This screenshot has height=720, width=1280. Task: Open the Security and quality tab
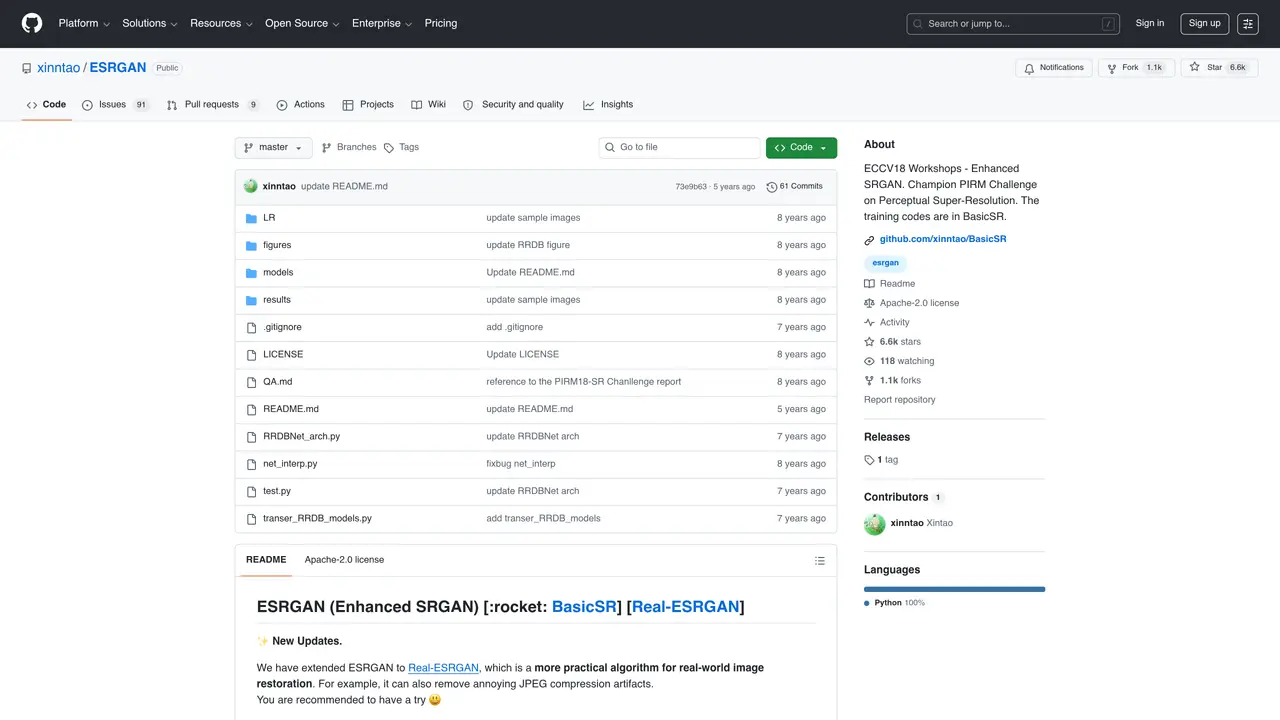click(513, 105)
